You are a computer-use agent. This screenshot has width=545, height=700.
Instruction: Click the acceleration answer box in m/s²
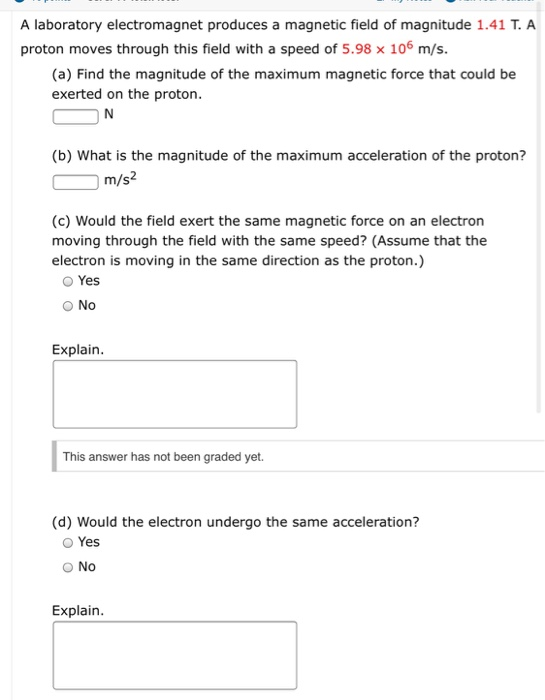[x=75, y=182]
